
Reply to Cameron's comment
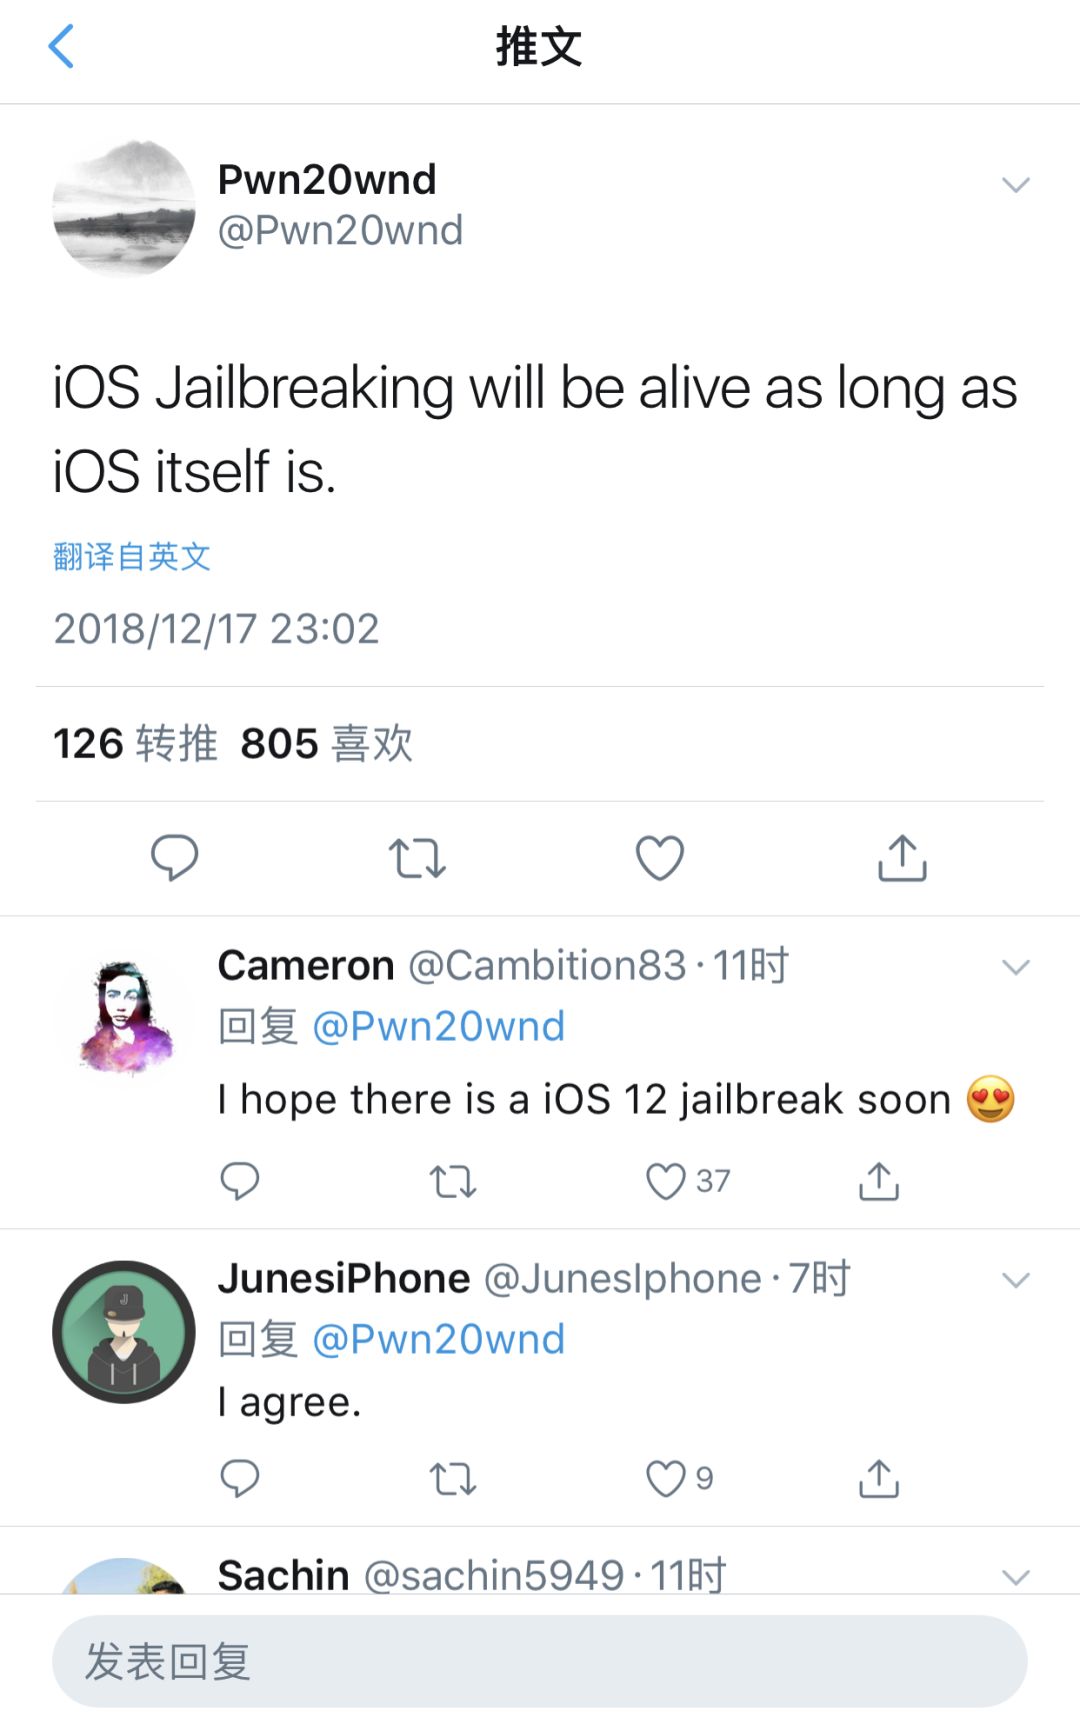(240, 1181)
